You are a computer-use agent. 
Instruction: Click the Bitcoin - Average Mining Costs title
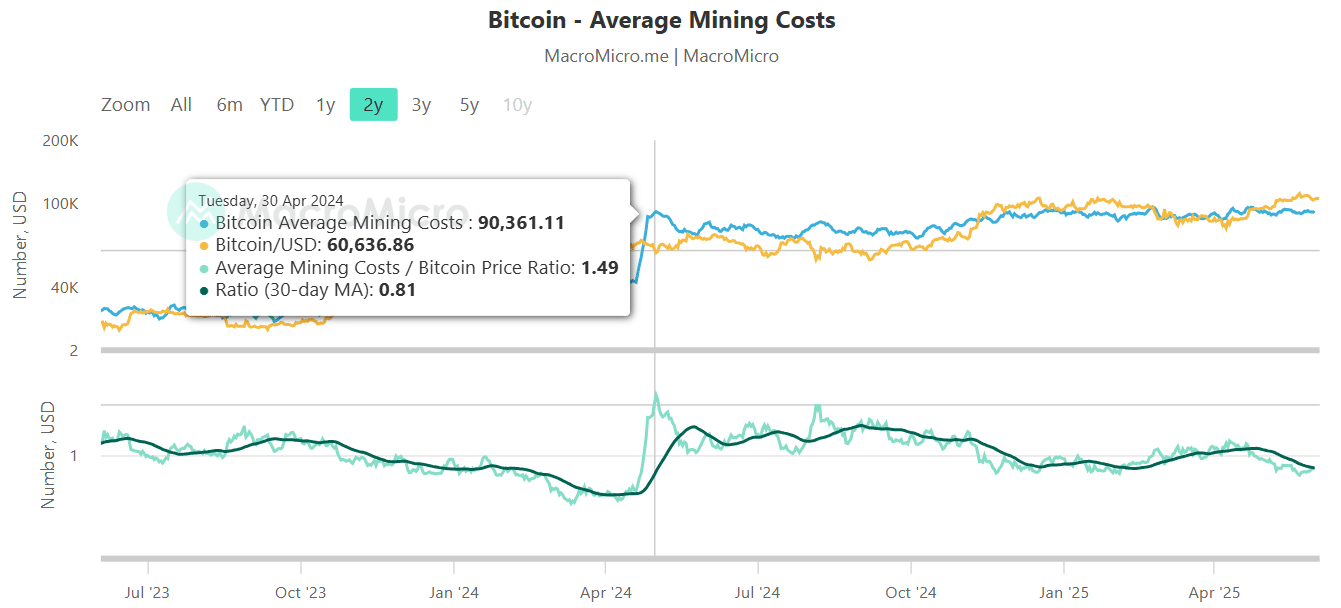coord(661,20)
